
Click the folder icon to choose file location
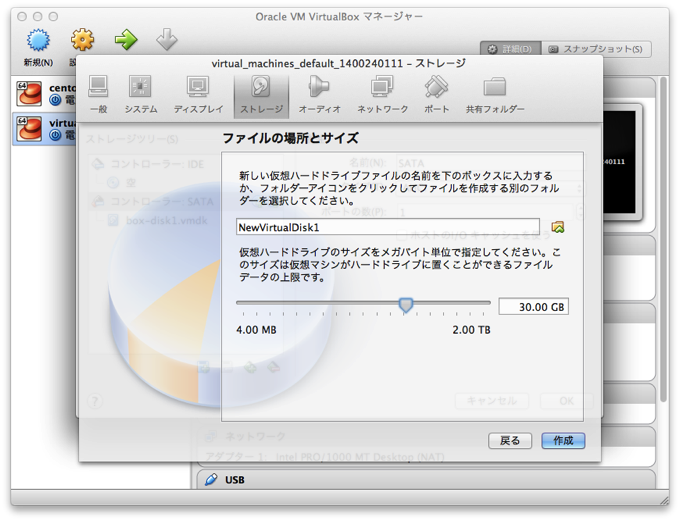[x=558, y=227]
